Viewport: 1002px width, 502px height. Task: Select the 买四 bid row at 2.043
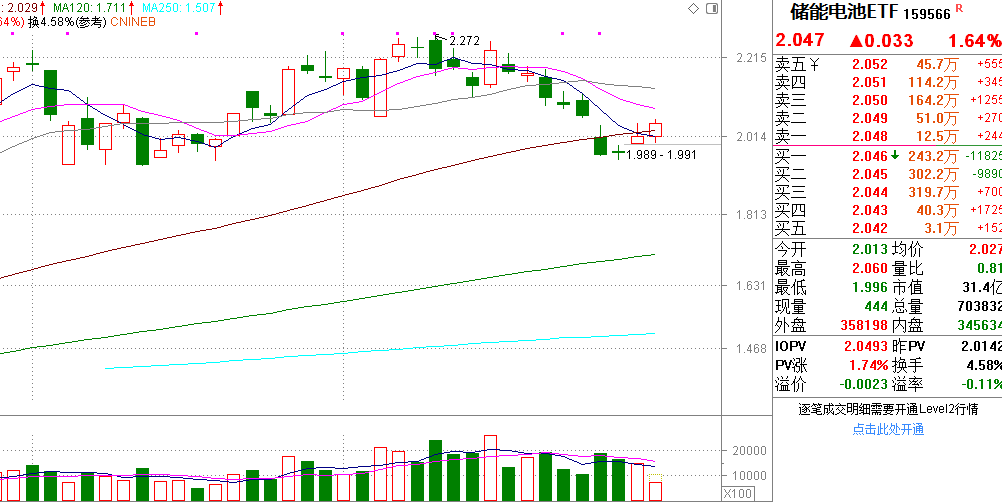pyautogui.click(x=888, y=210)
